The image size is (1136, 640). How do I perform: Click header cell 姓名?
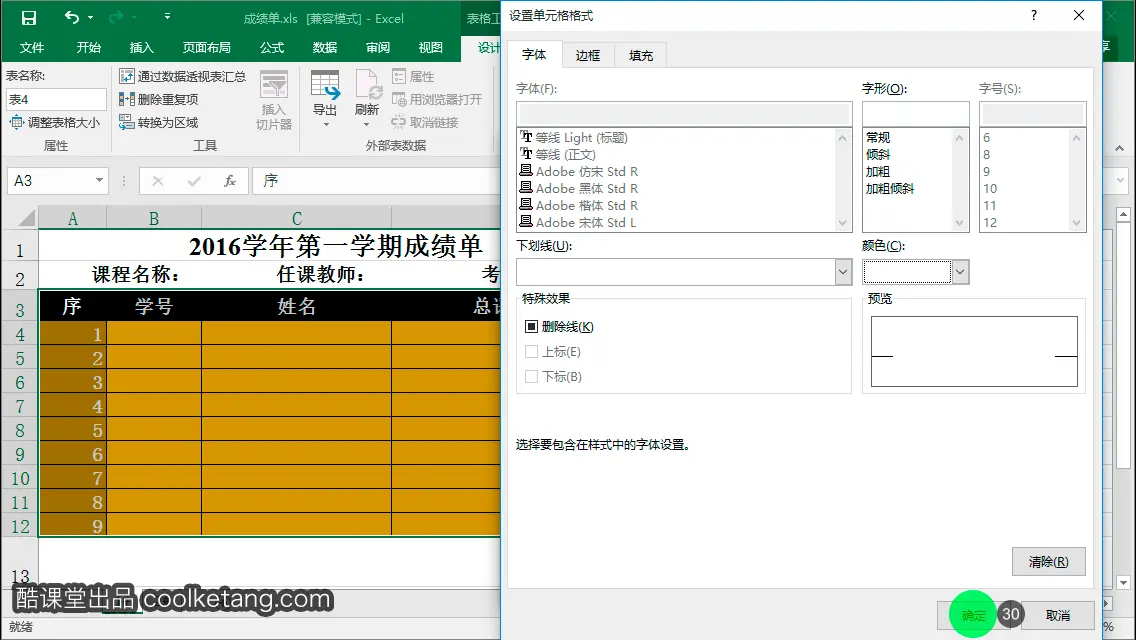tap(296, 306)
